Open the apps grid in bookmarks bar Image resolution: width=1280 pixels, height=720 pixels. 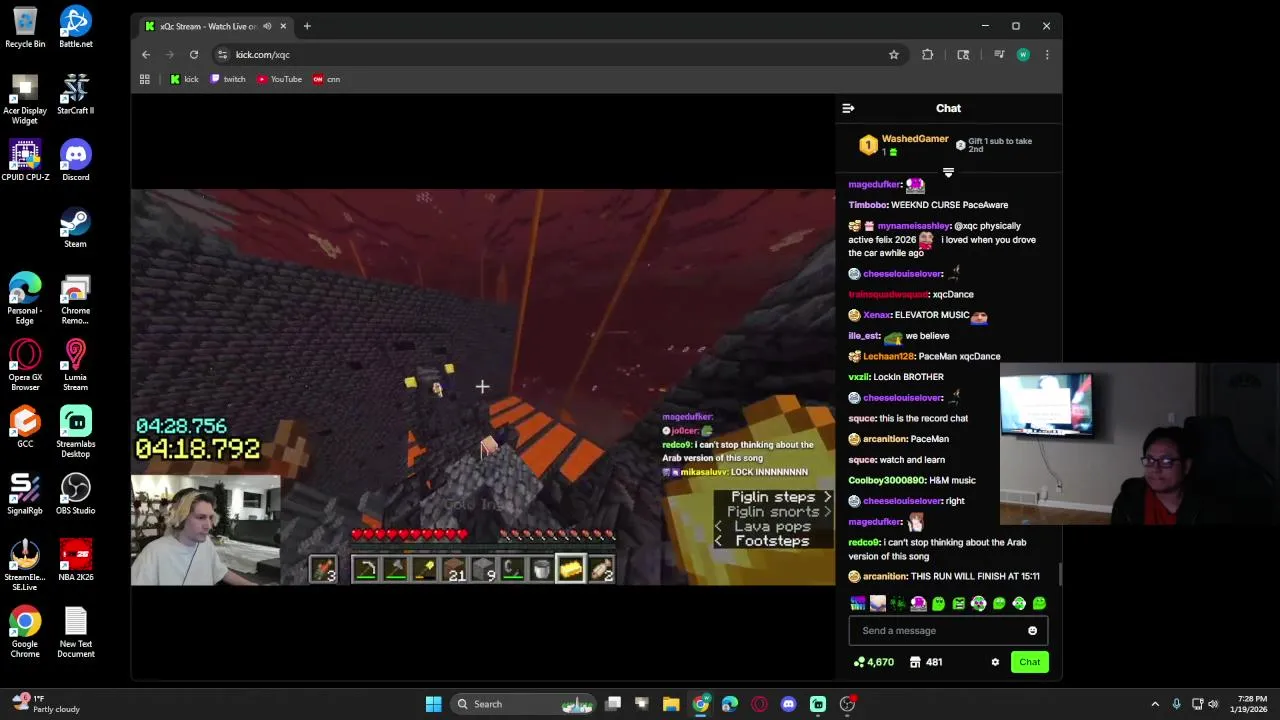point(145,79)
